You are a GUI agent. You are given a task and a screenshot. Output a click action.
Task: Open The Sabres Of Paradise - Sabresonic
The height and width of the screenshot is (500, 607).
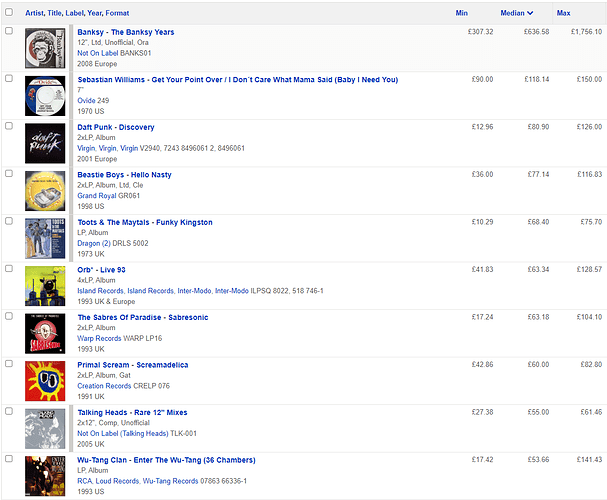point(143,318)
